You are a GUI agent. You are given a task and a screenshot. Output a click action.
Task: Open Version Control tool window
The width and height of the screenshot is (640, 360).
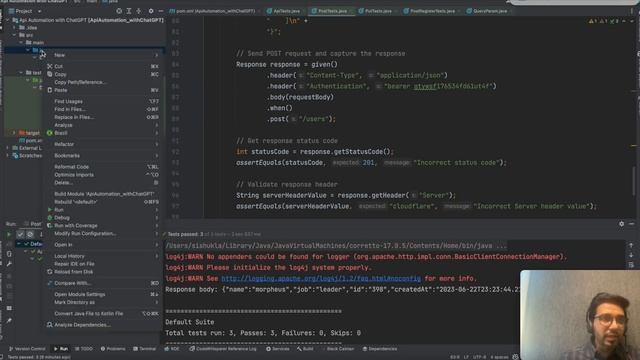pos(27,349)
